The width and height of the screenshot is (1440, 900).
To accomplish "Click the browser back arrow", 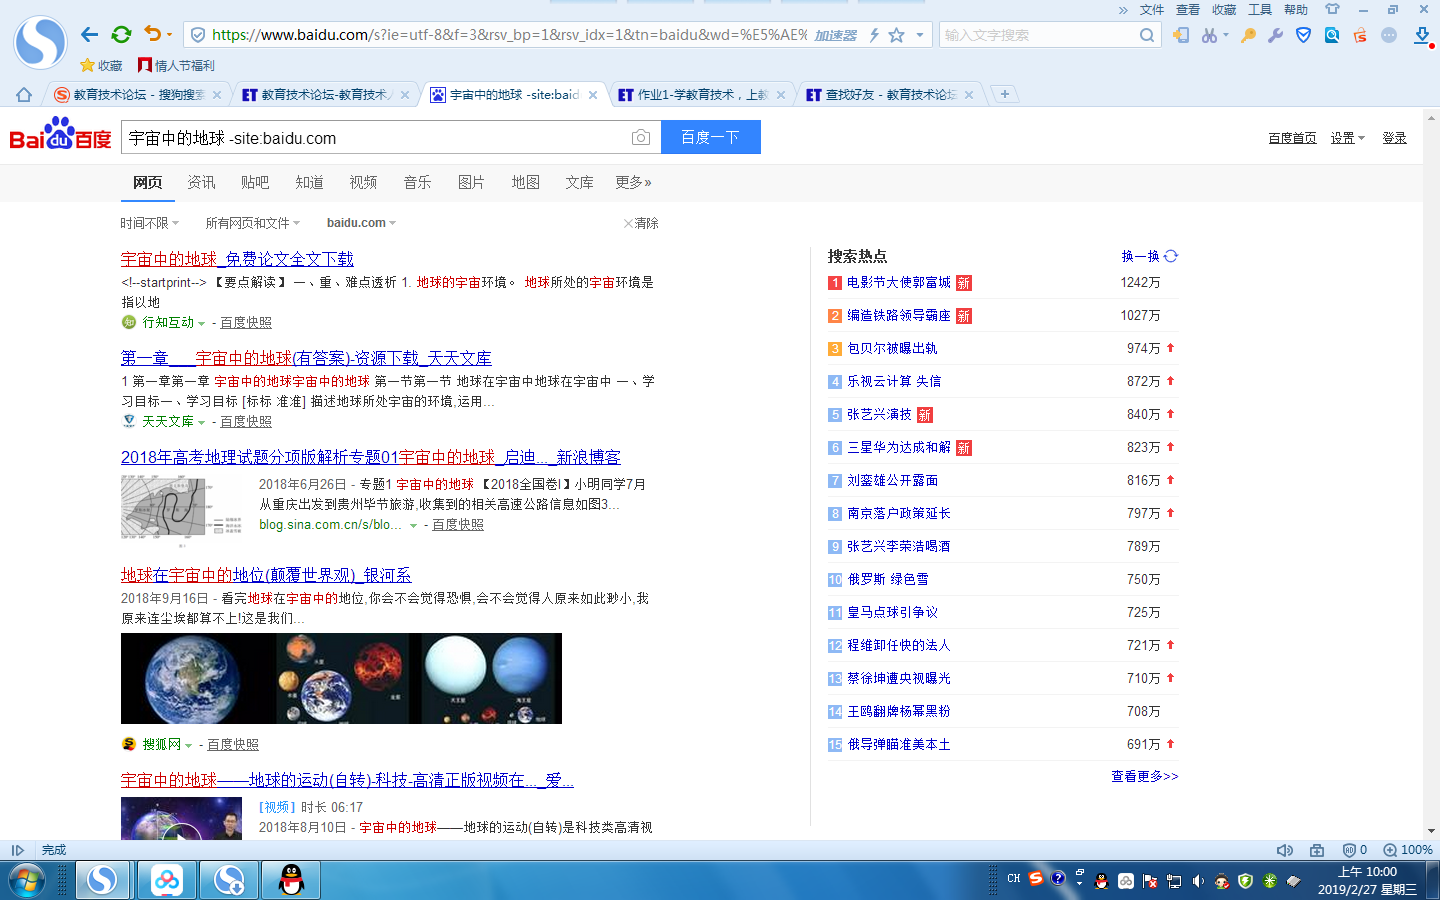I will 89,35.
